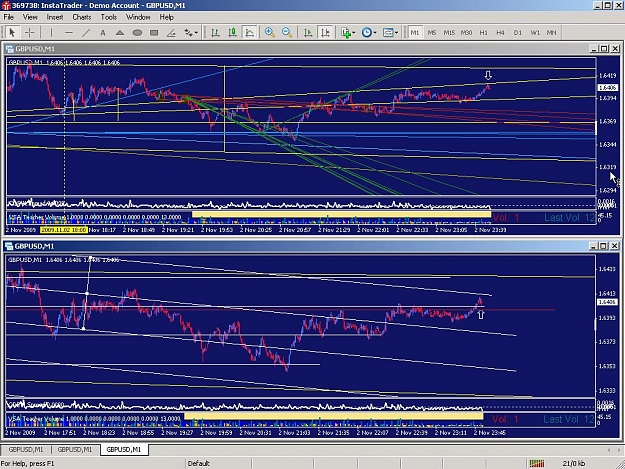The width and height of the screenshot is (625, 469).
Task: Switch to the M15 timeframe
Action: point(449,32)
